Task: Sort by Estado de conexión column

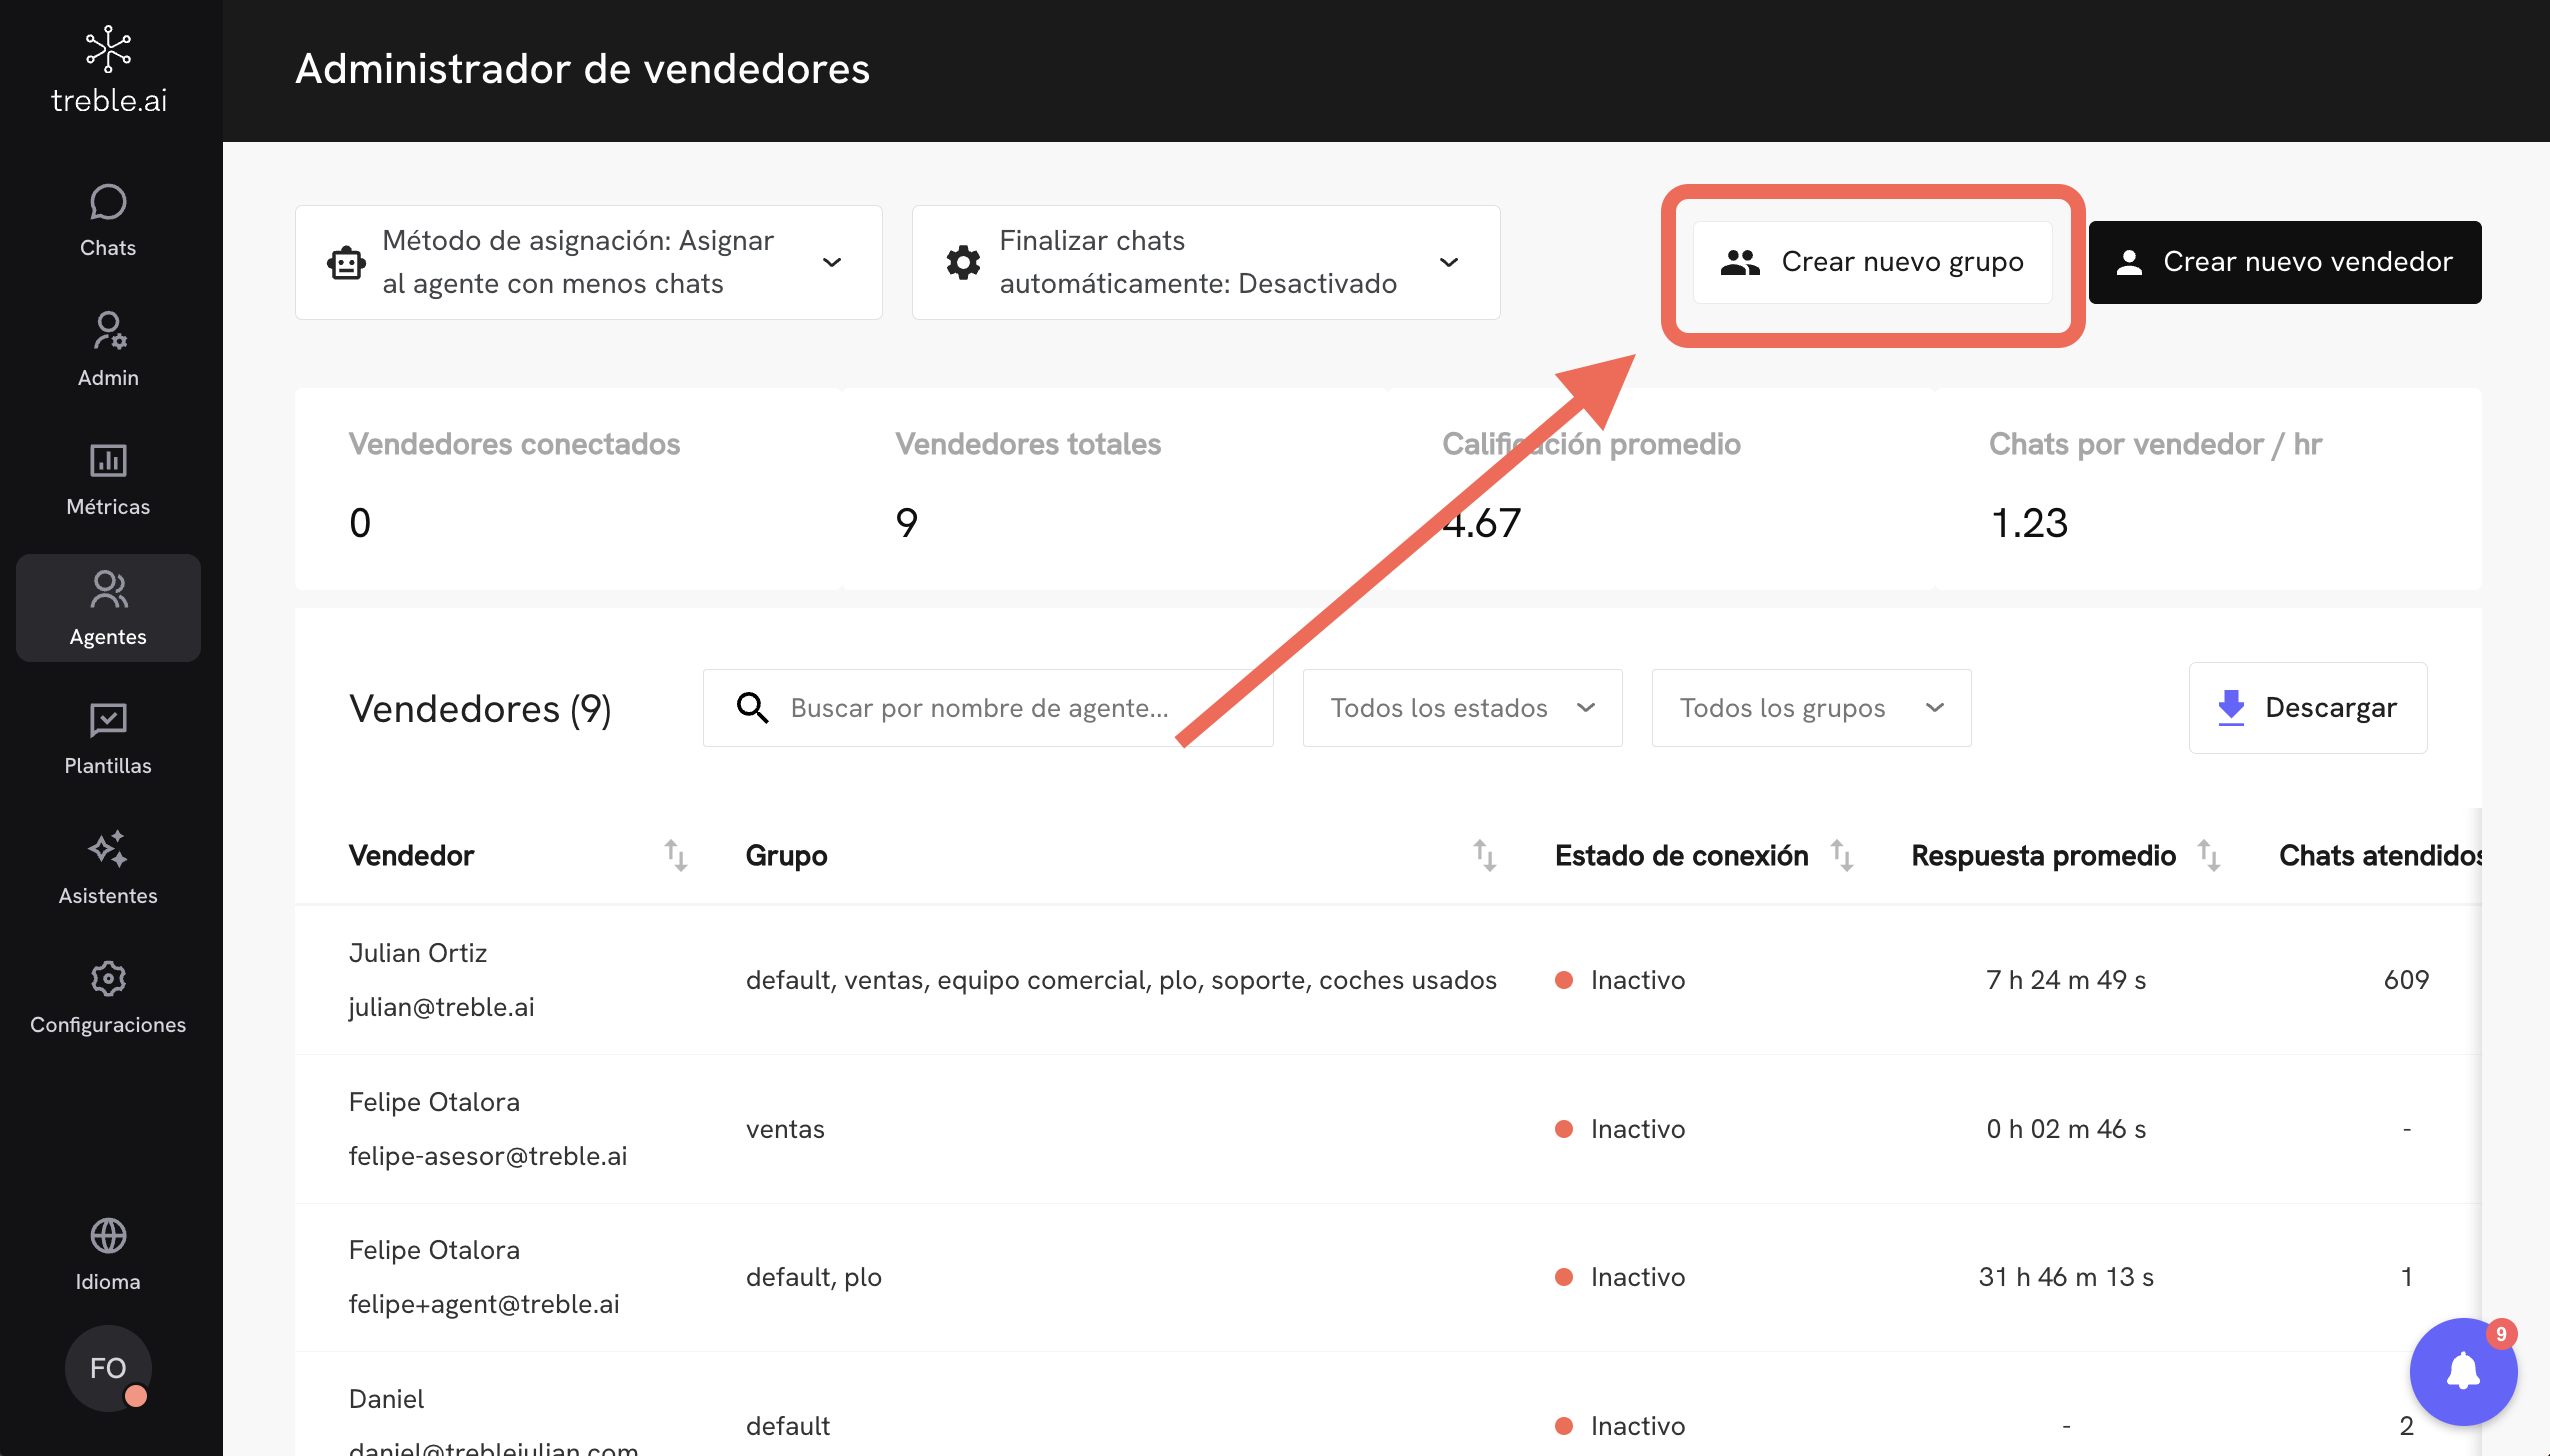Action: tap(1842, 856)
